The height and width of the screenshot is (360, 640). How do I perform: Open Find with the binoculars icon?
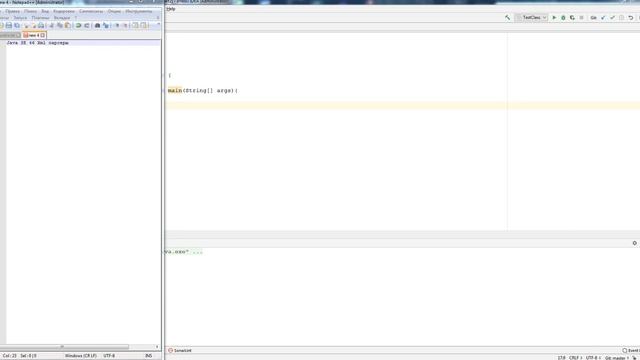coord(97,25)
